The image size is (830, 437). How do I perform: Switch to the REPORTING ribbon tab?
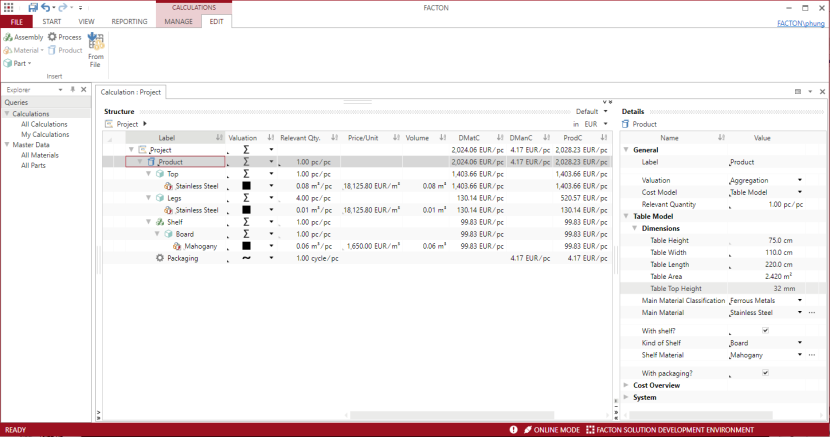coord(129,21)
